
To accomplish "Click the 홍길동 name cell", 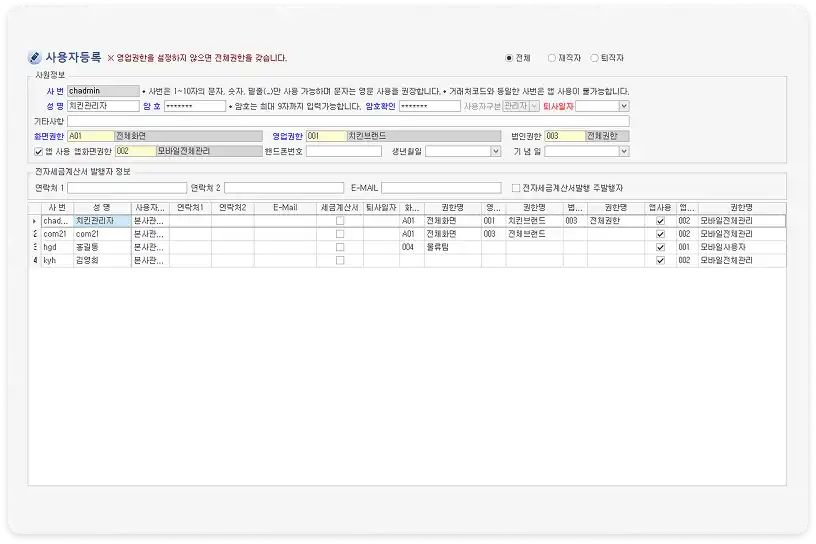I will point(102,247).
